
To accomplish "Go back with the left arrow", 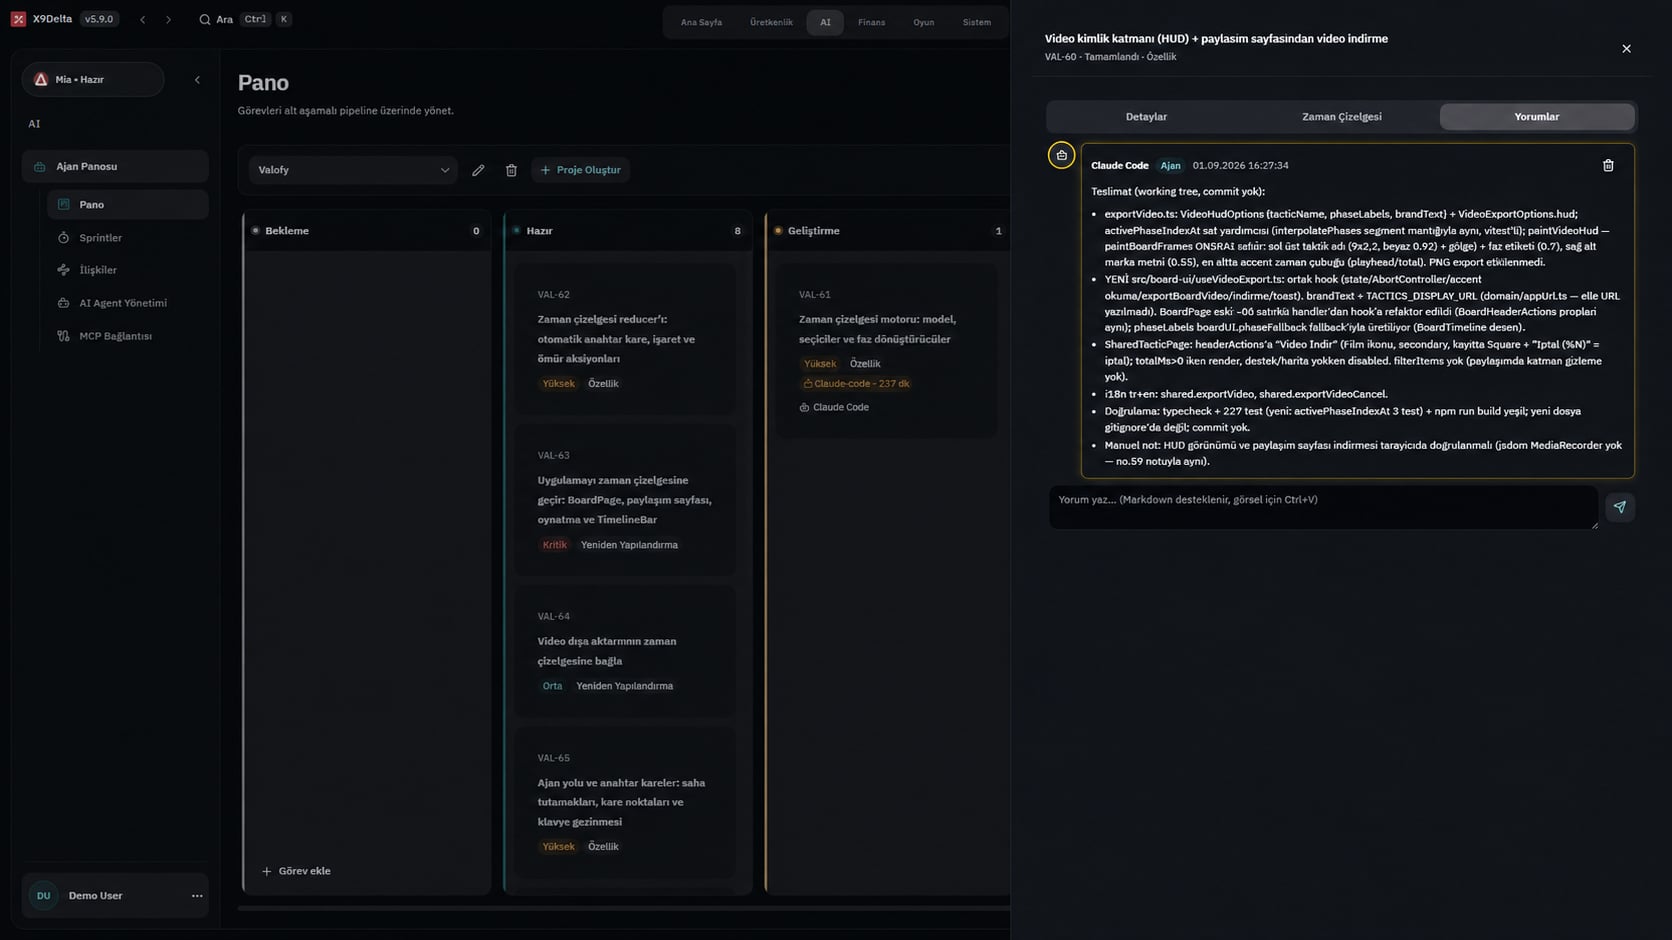I will pyautogui.click(x=143, y=19).
